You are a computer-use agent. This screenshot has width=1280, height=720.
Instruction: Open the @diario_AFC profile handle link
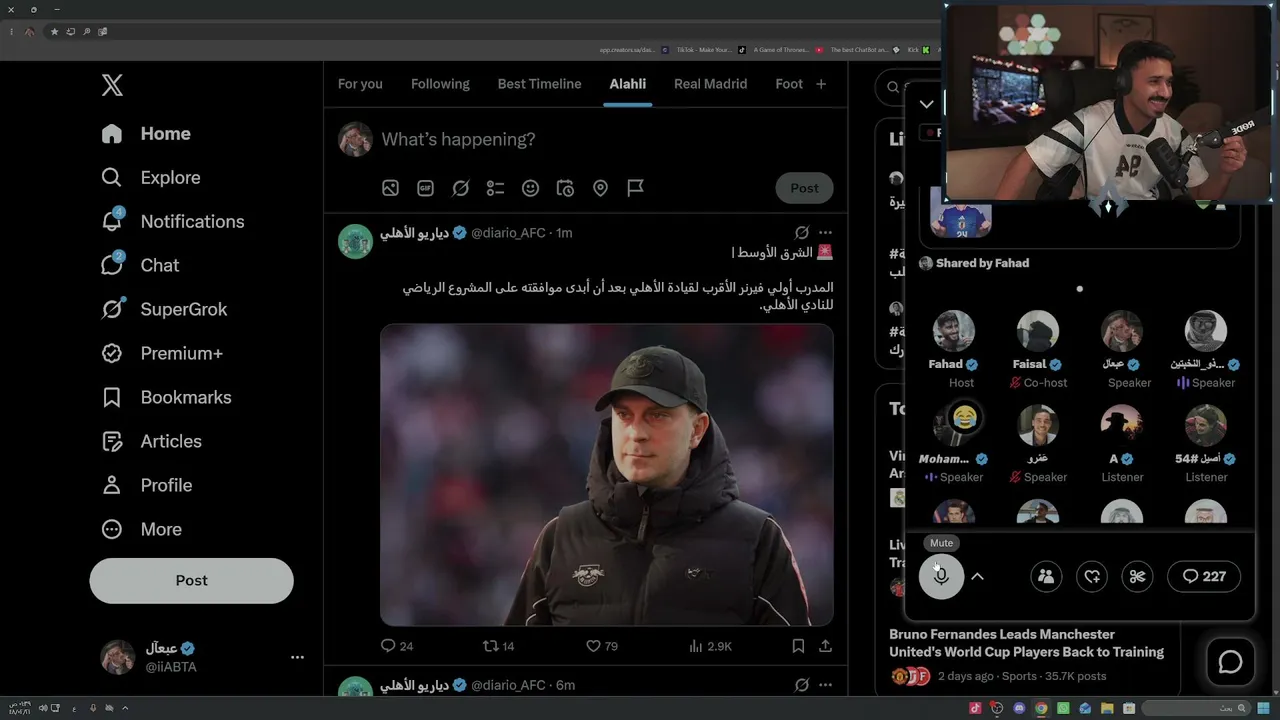click(508, 233)
